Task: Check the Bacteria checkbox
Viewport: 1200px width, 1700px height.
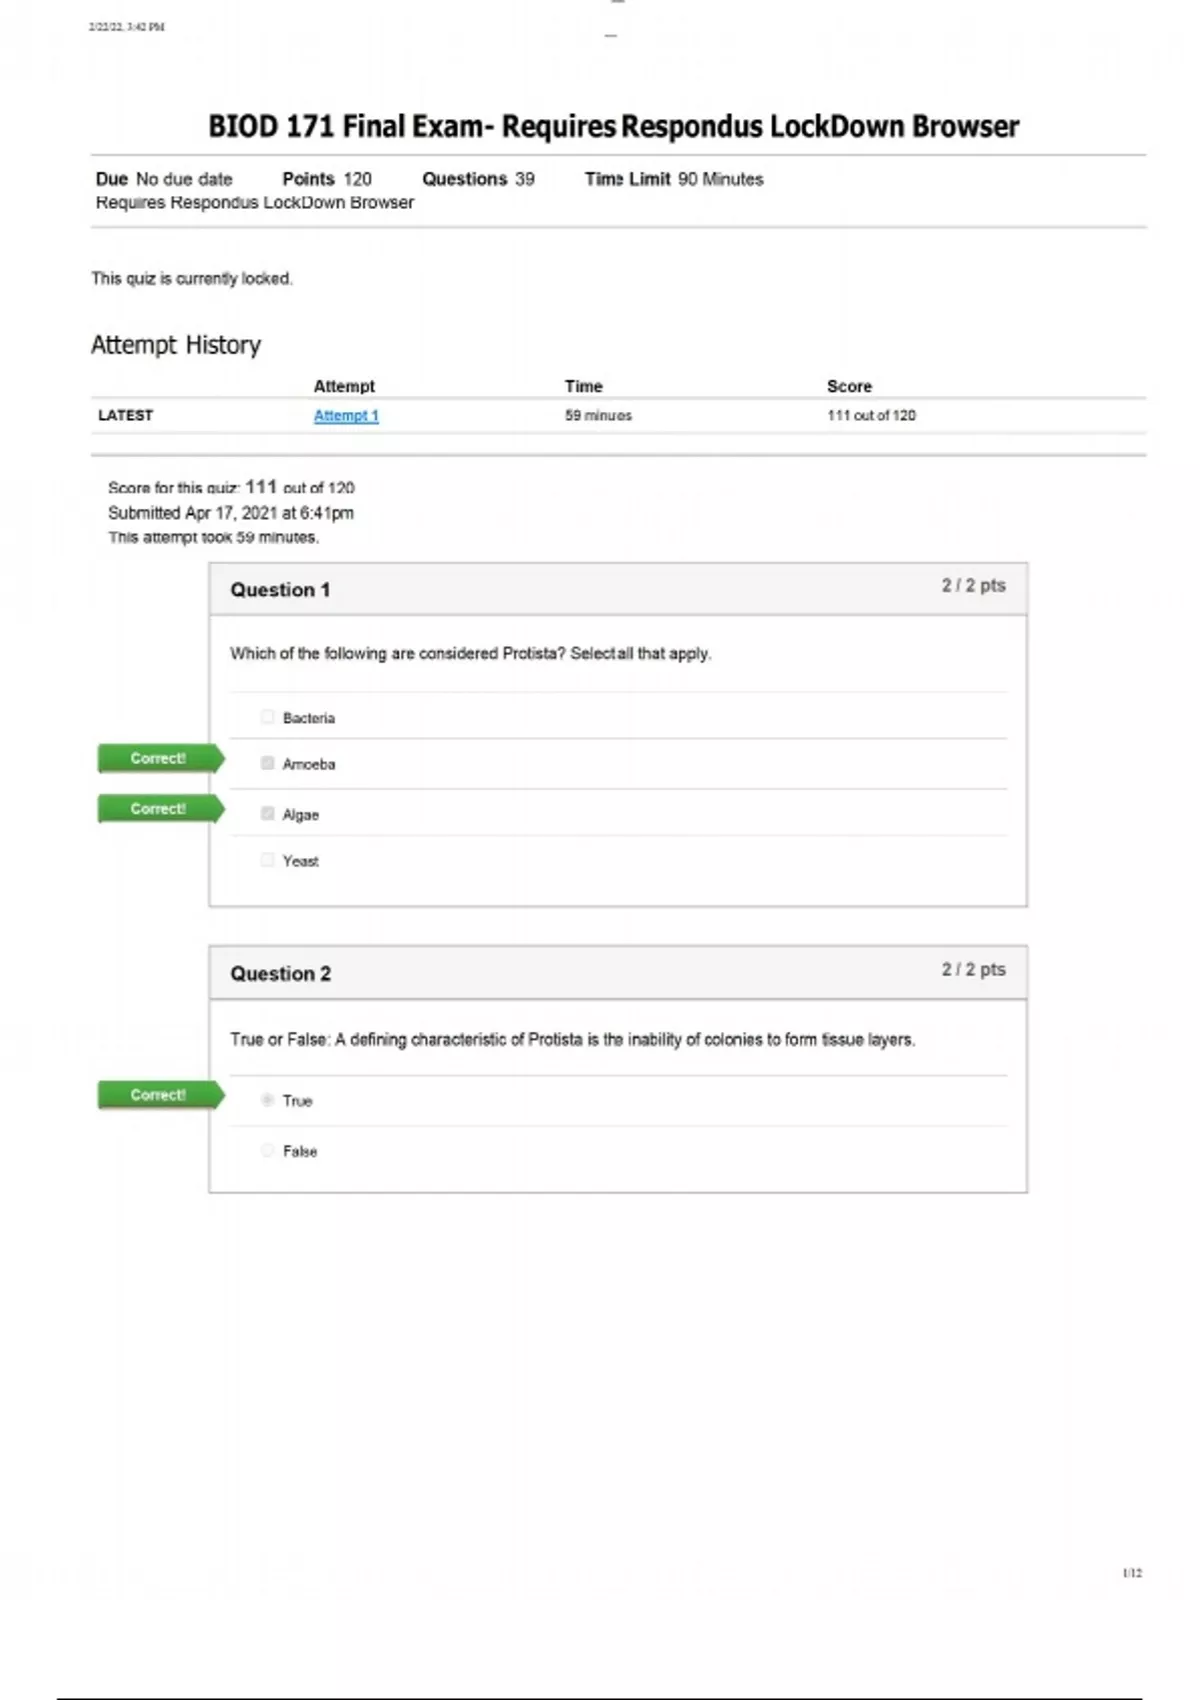Action: (267, 717)
